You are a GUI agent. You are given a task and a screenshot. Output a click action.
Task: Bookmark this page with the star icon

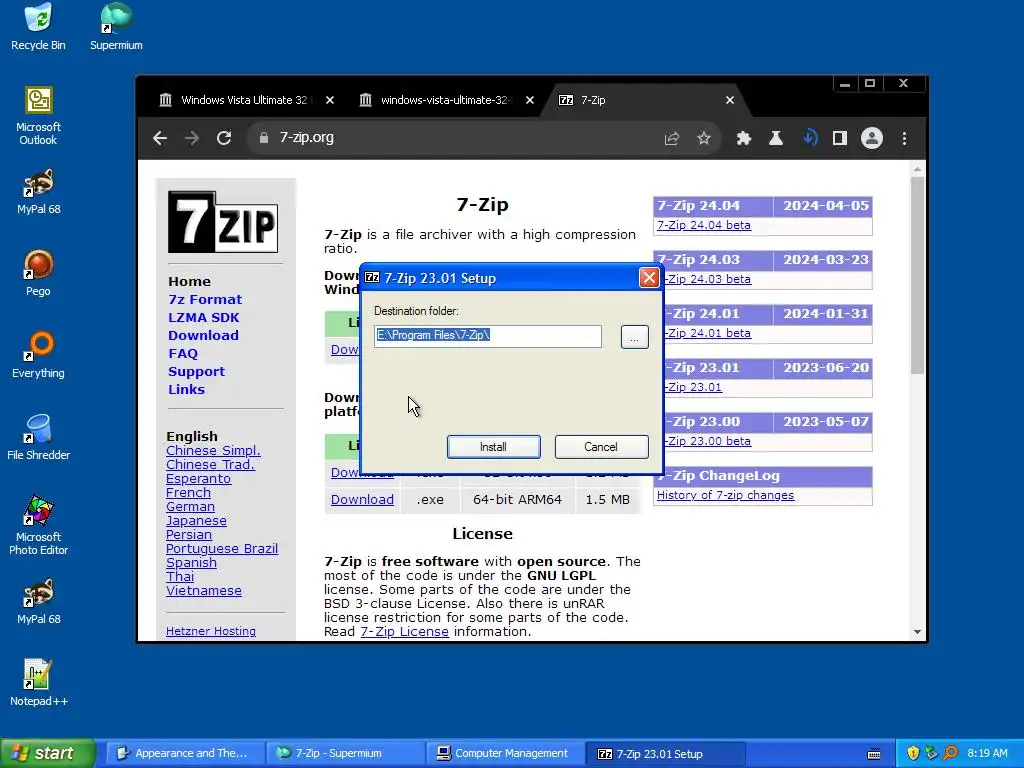tap(703, 138)
